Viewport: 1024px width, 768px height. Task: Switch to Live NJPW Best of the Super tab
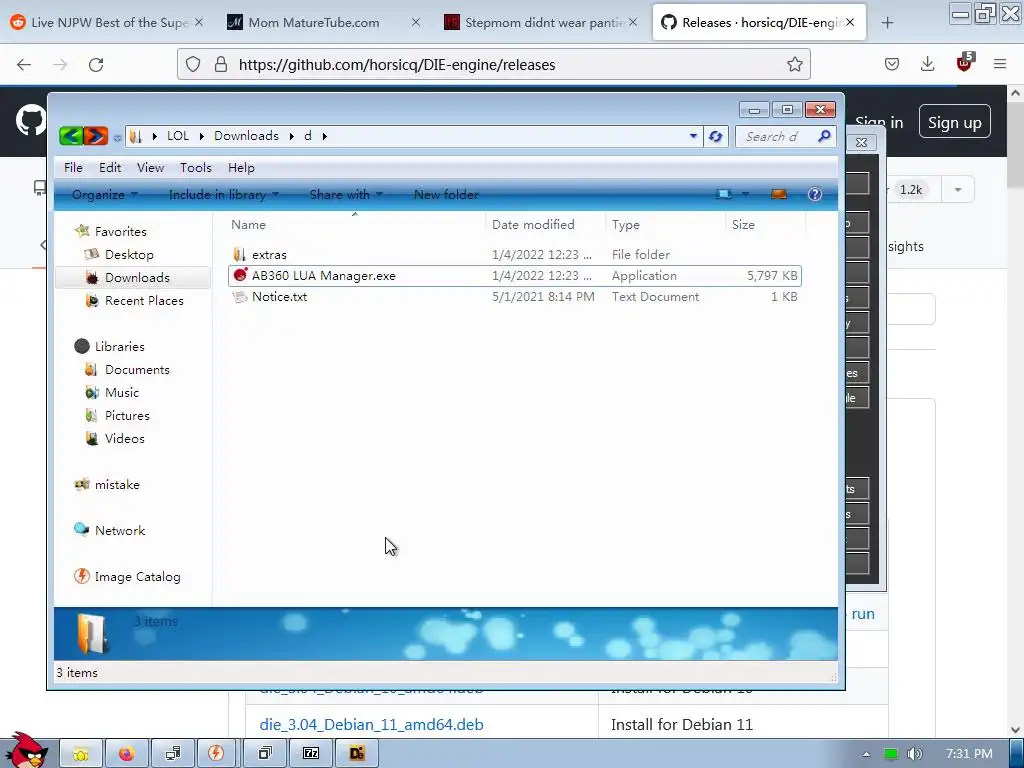(107, 23)
